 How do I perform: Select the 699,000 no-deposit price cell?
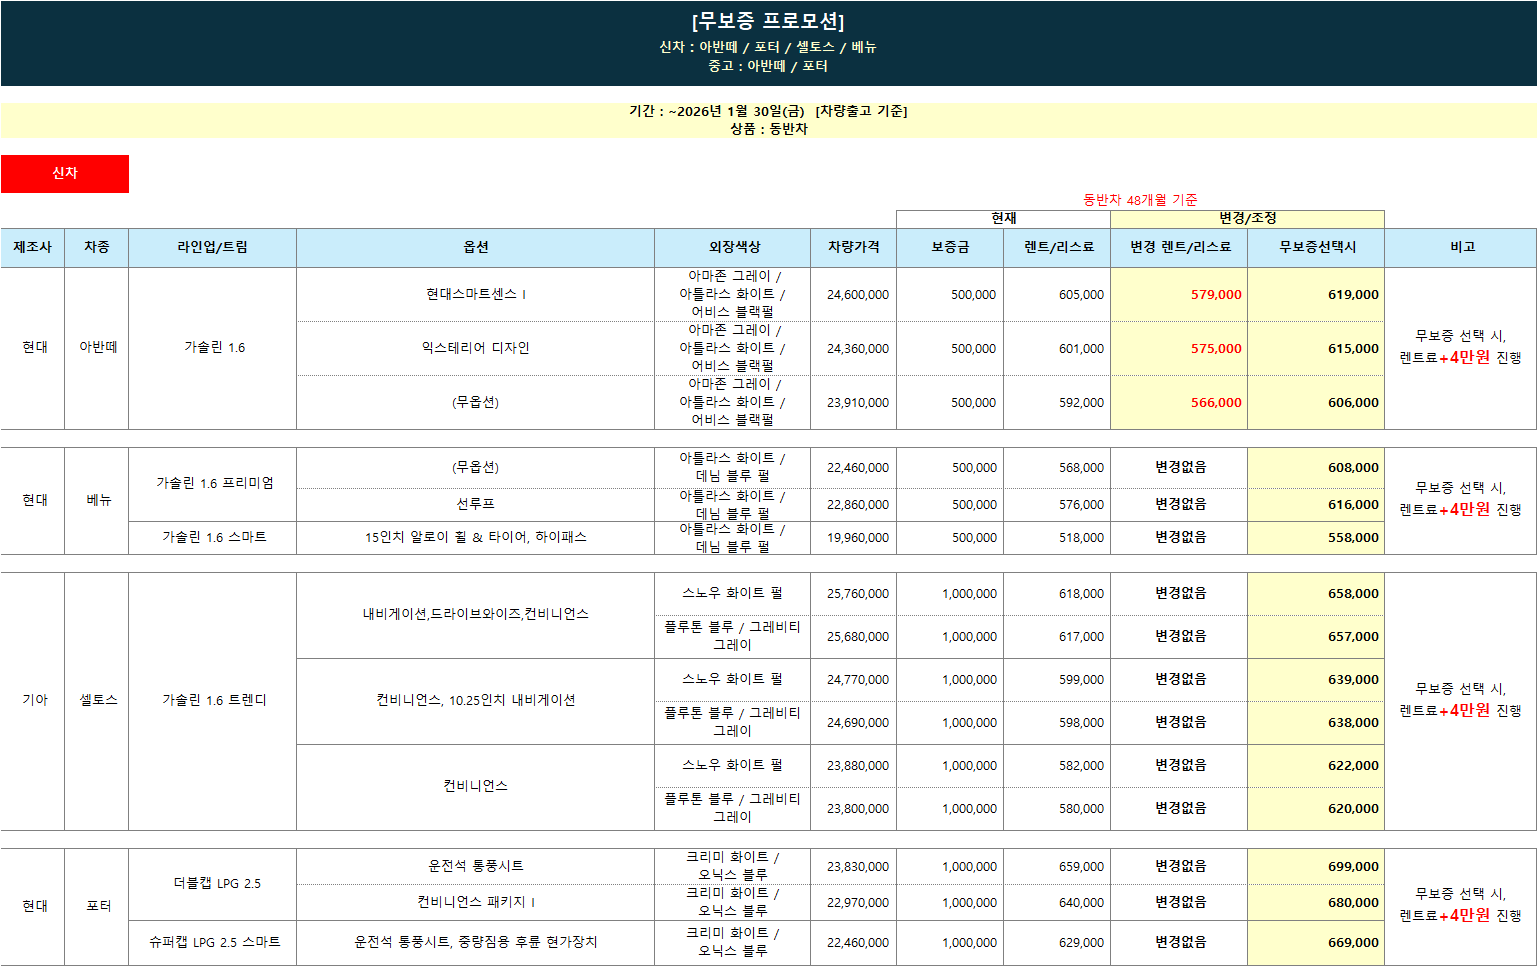coord(1352,867)
